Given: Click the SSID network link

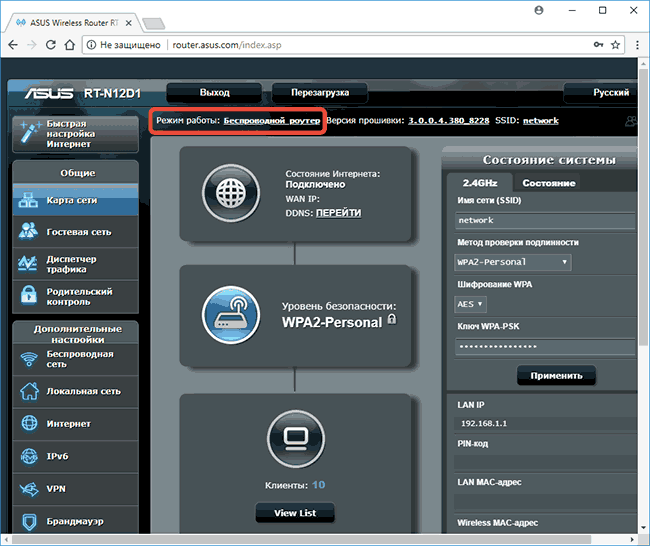Looking at the screenshot, I should click(541, 121).
